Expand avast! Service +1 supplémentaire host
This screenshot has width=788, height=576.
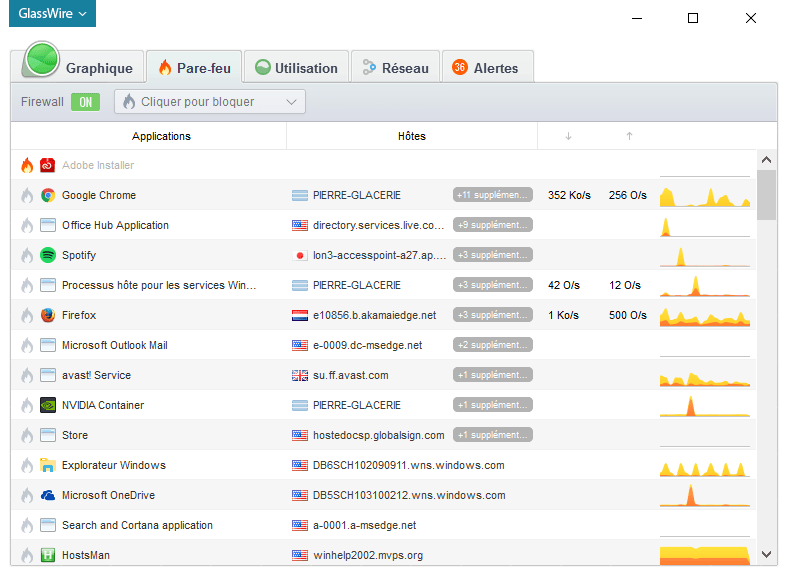[x=492, y=375]
